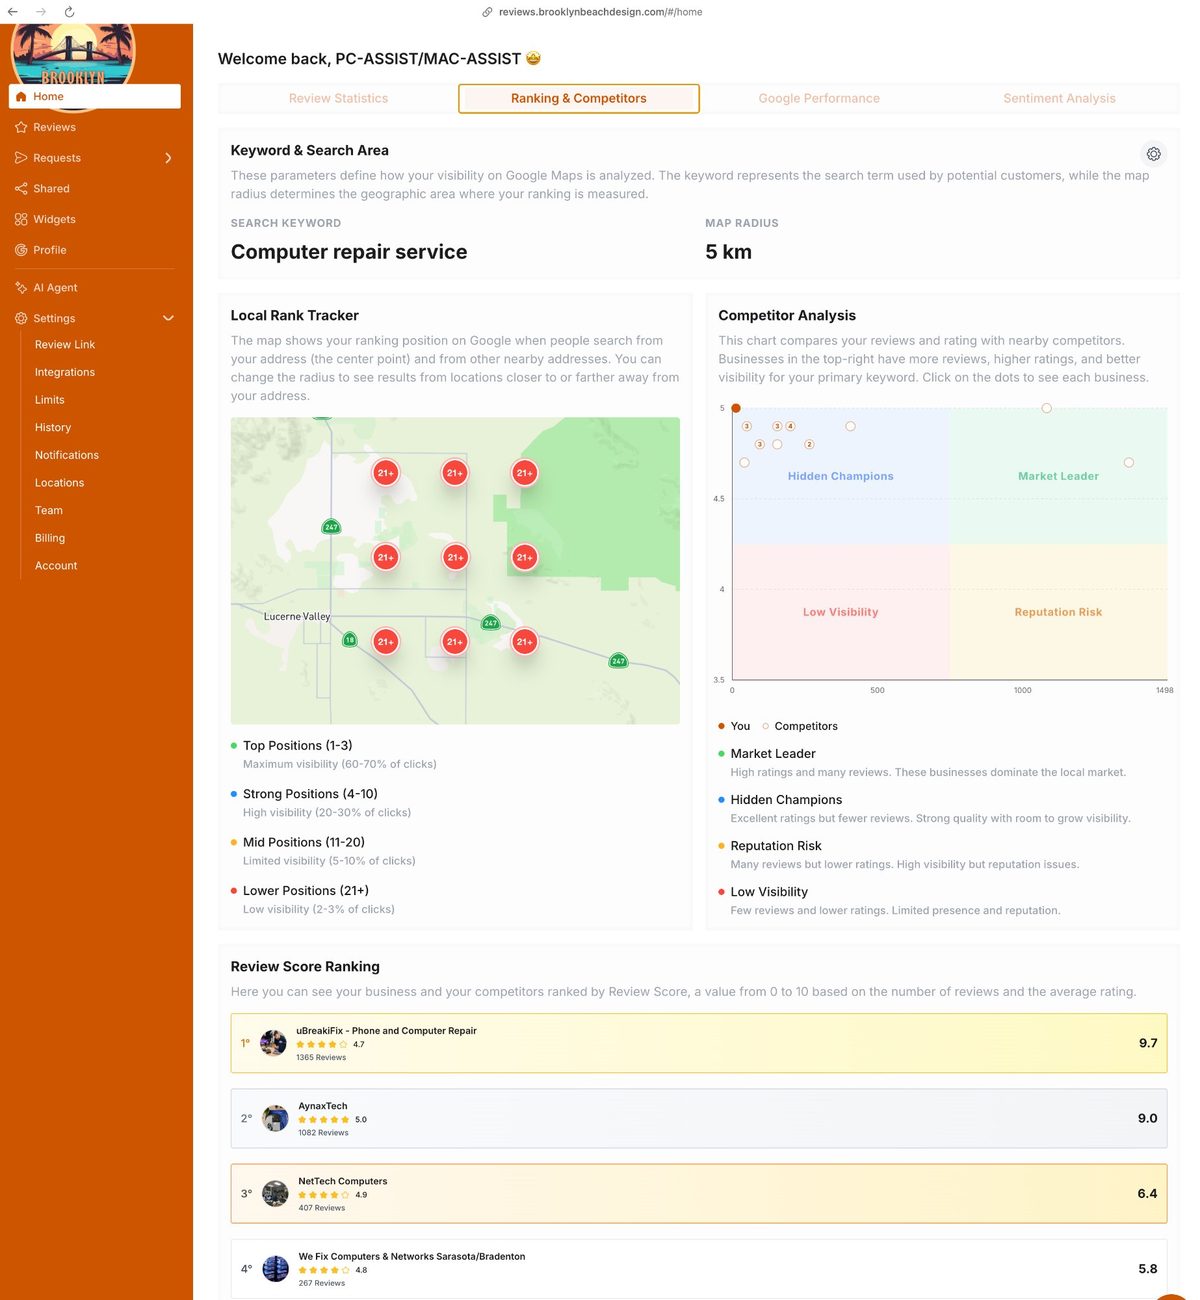This screenshot has height=1300, width=1200.
Task: Click the AI Agent sparkle icon
Action: (x=21, y=288)
